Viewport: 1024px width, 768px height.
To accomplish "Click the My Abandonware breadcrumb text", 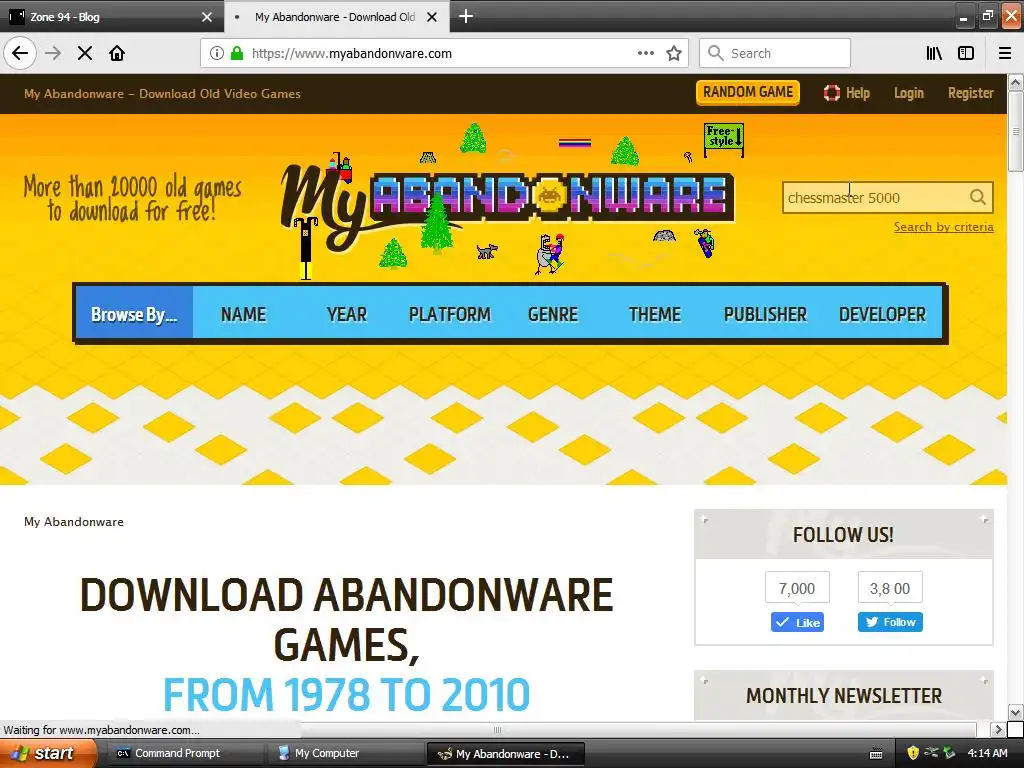I will coord(74,522).
